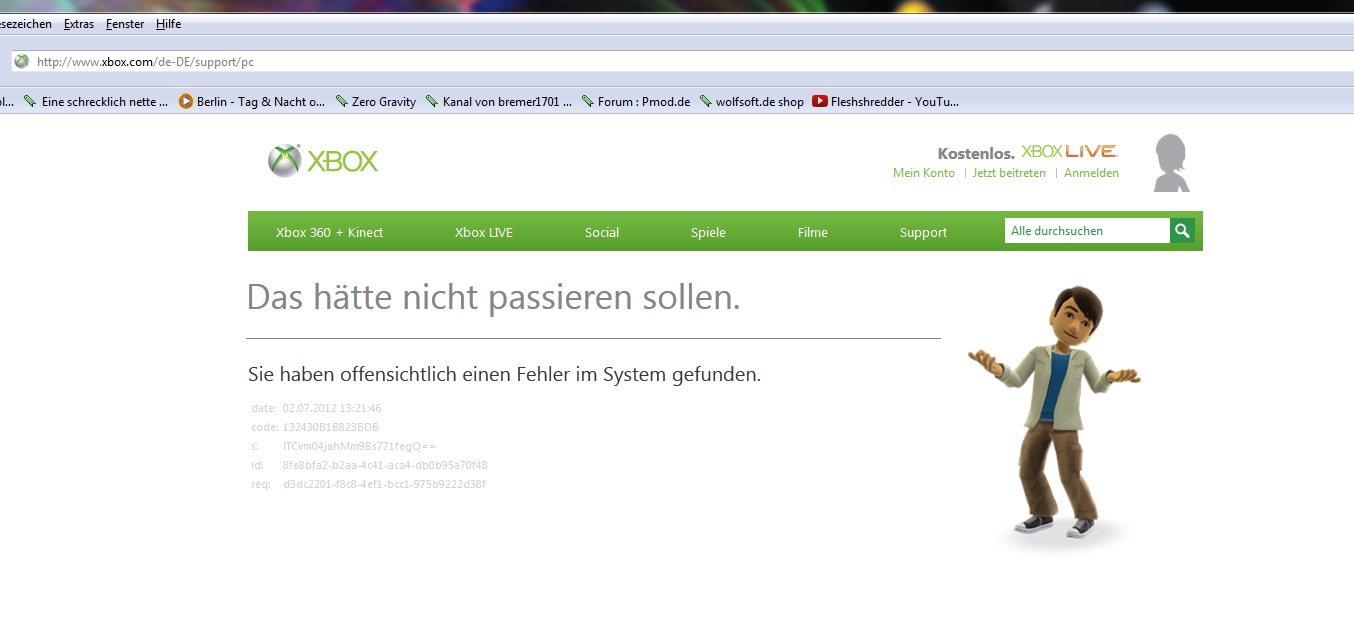
Task: Open the Zero Gravity bookmark
Action: pos(376,101)
